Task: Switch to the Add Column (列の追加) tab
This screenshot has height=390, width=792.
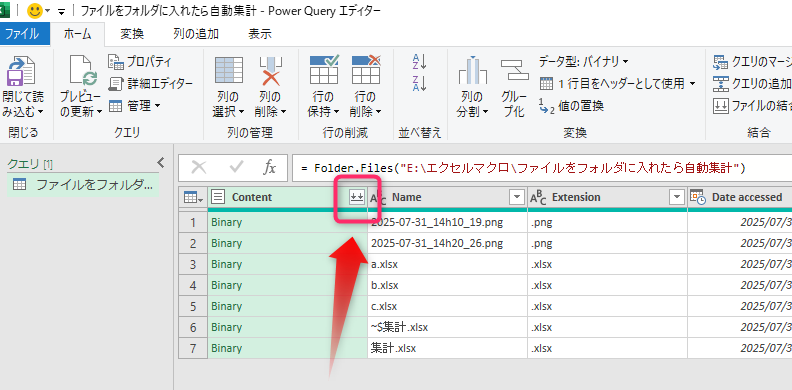Action: pyautogui.click(x=196, y=34)
